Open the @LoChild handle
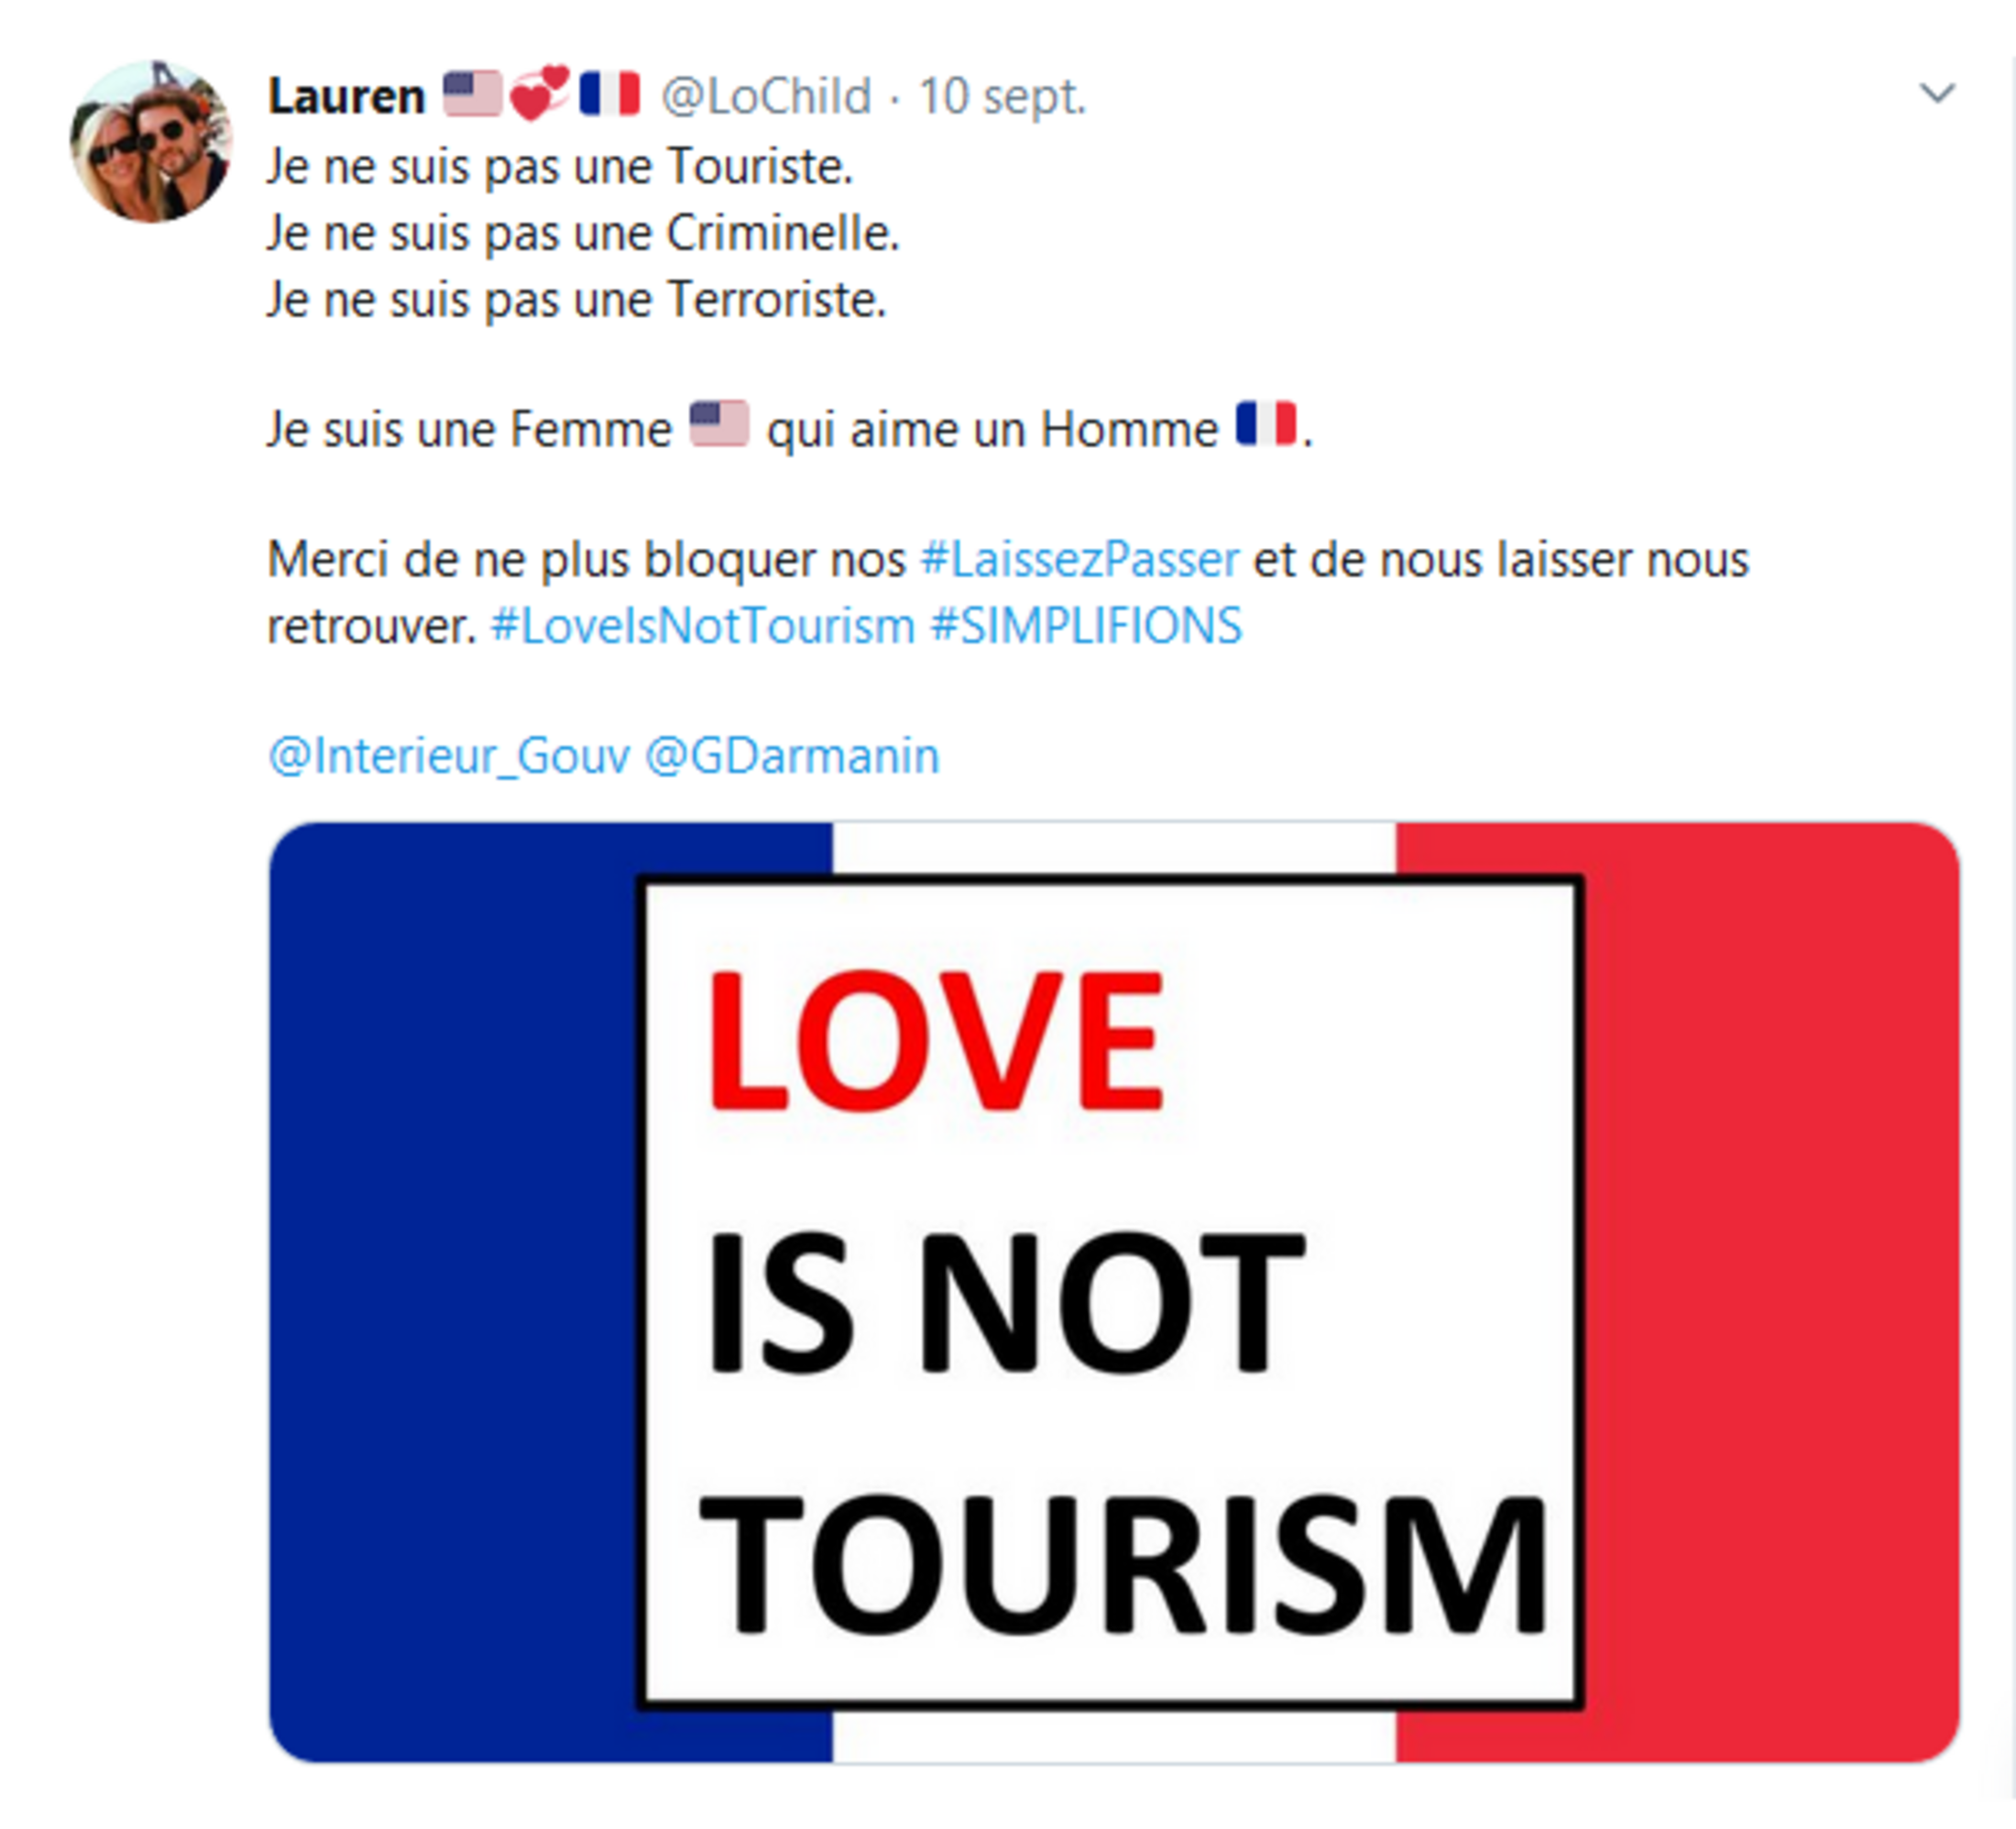This screenshot has height=1829, width=2016. tap(766, 97)
